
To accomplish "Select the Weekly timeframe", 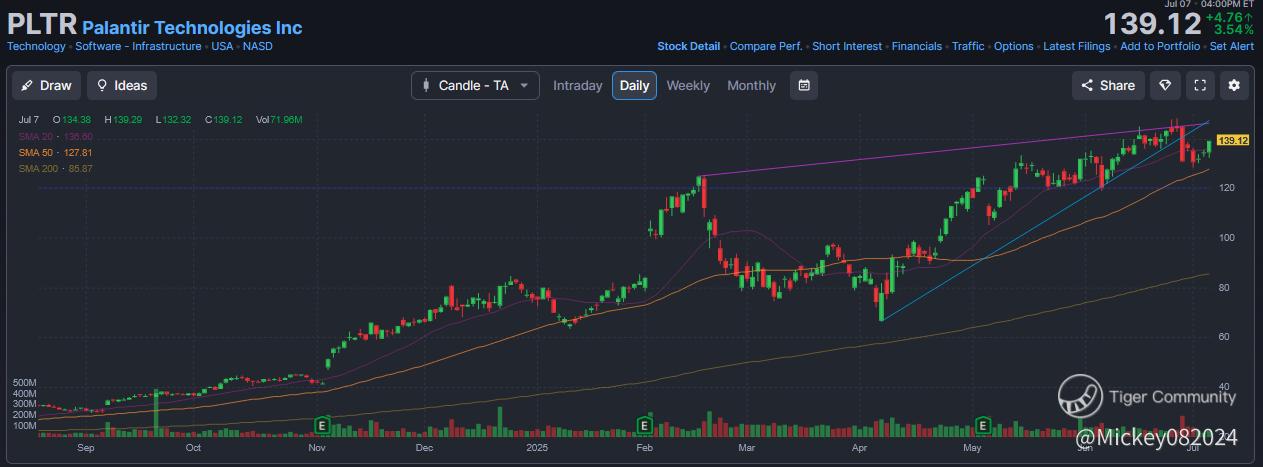I will click(688, 85).
